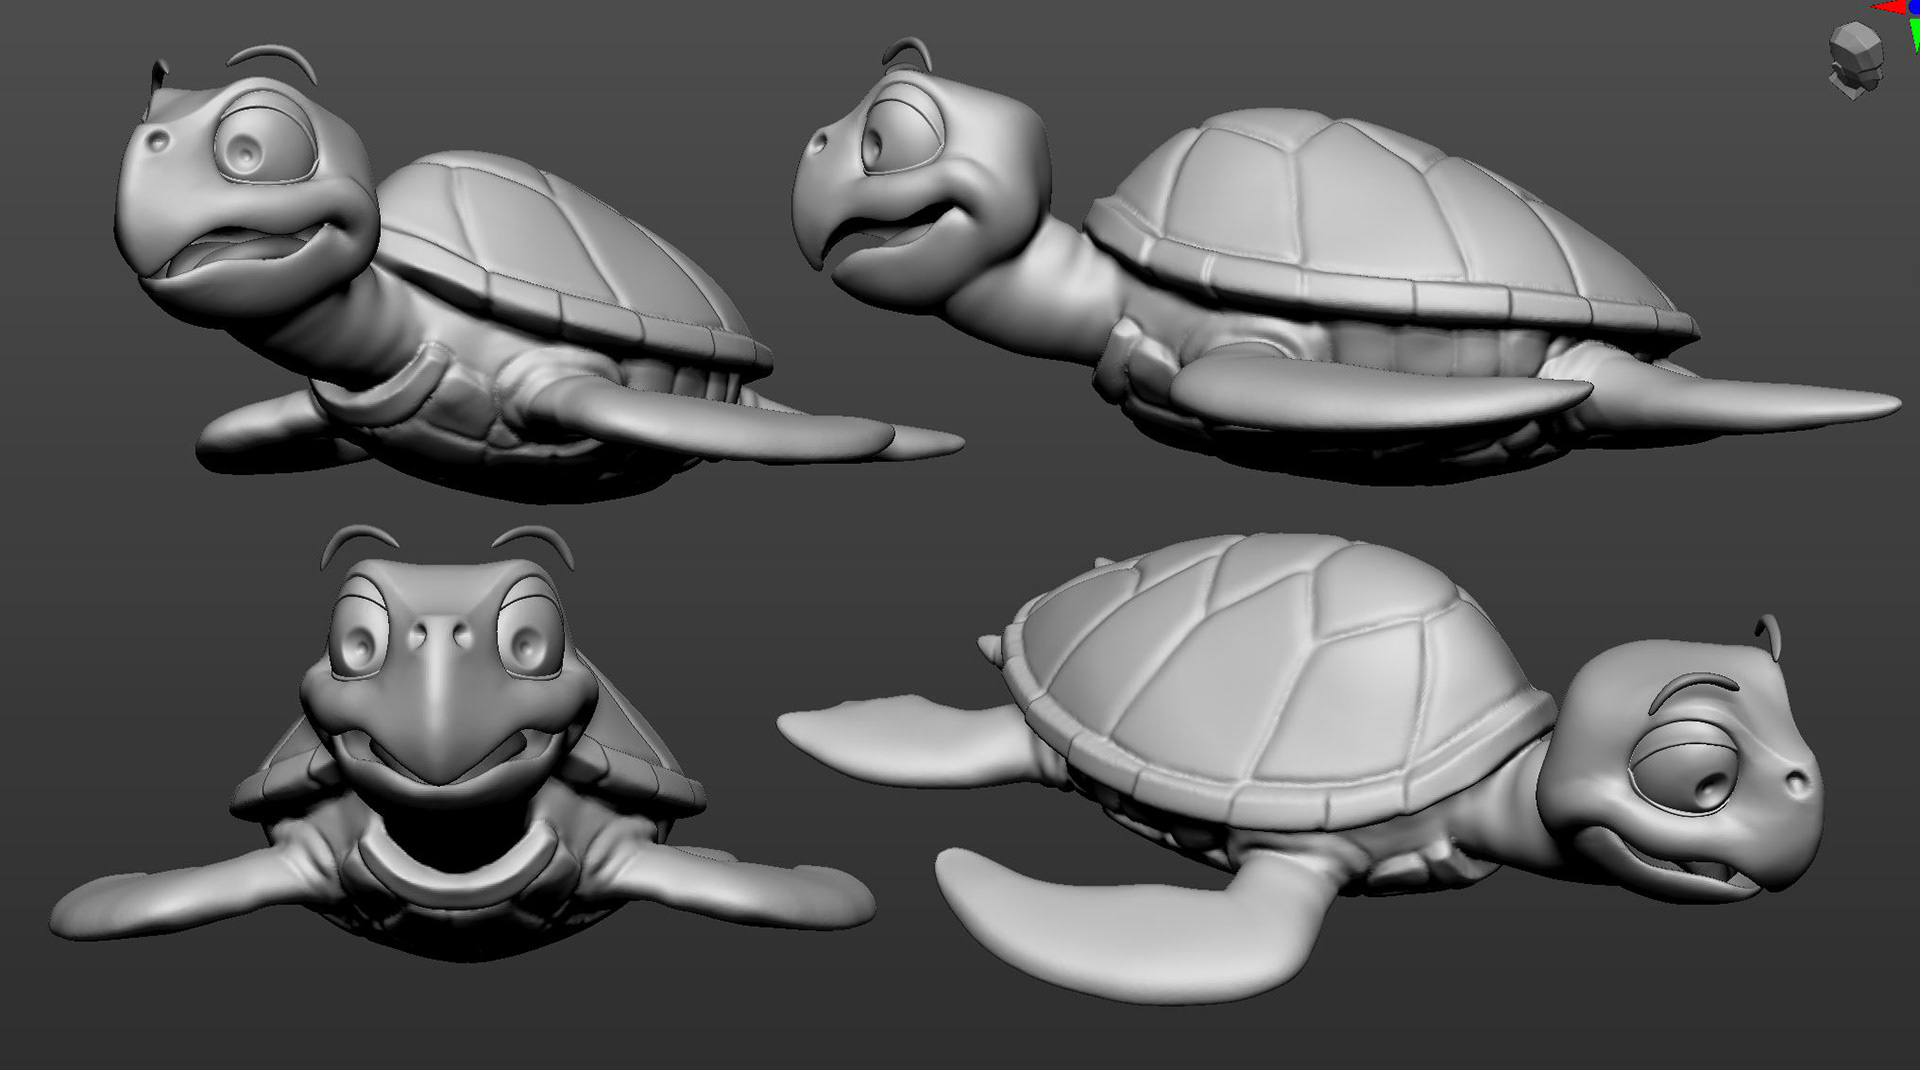
Task: Select the three-quarter turtle with open mouth
Action: [538, 272]
